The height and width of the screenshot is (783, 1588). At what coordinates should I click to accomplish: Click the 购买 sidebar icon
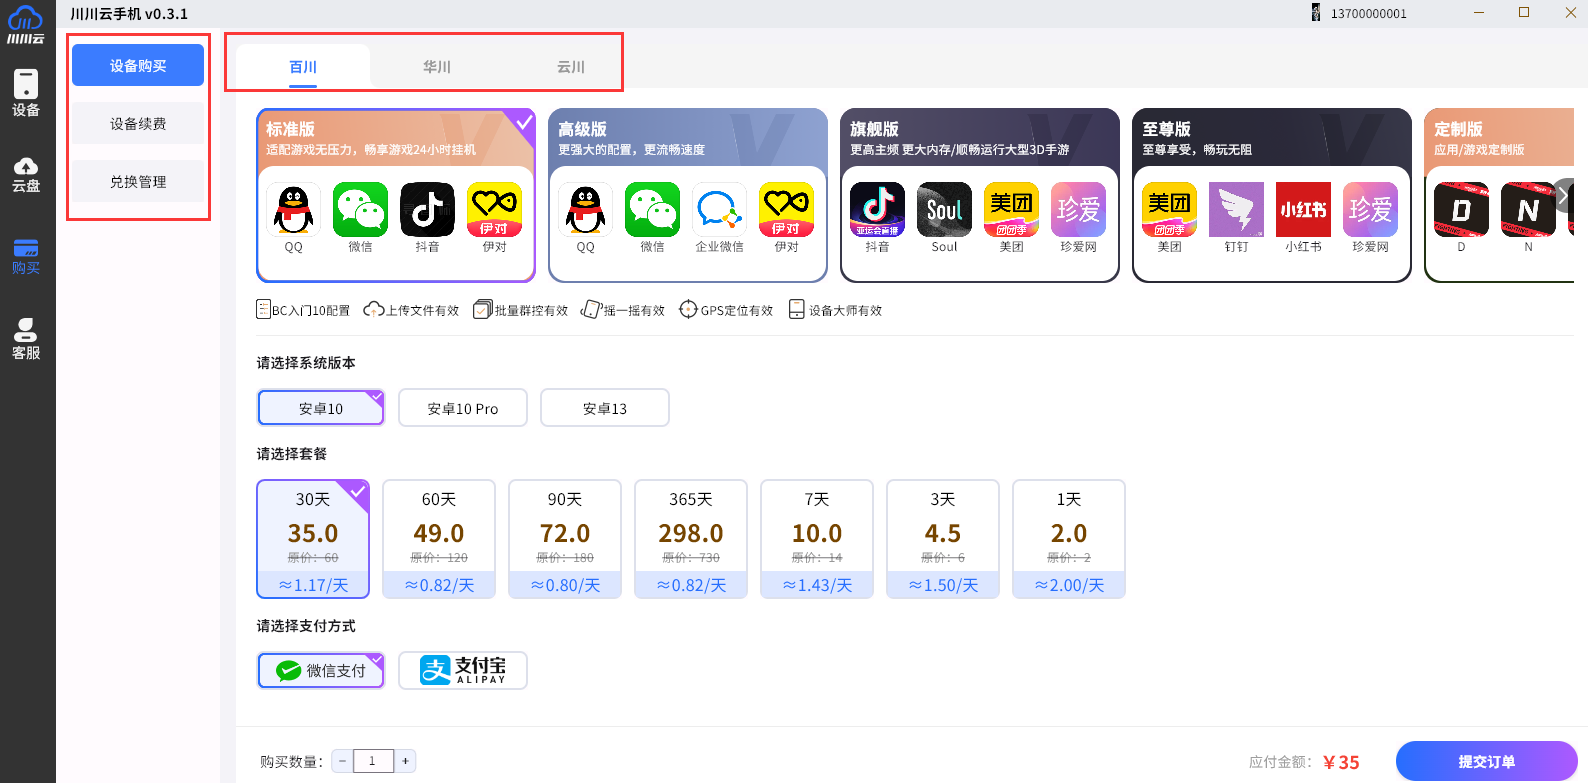(26, 257)
